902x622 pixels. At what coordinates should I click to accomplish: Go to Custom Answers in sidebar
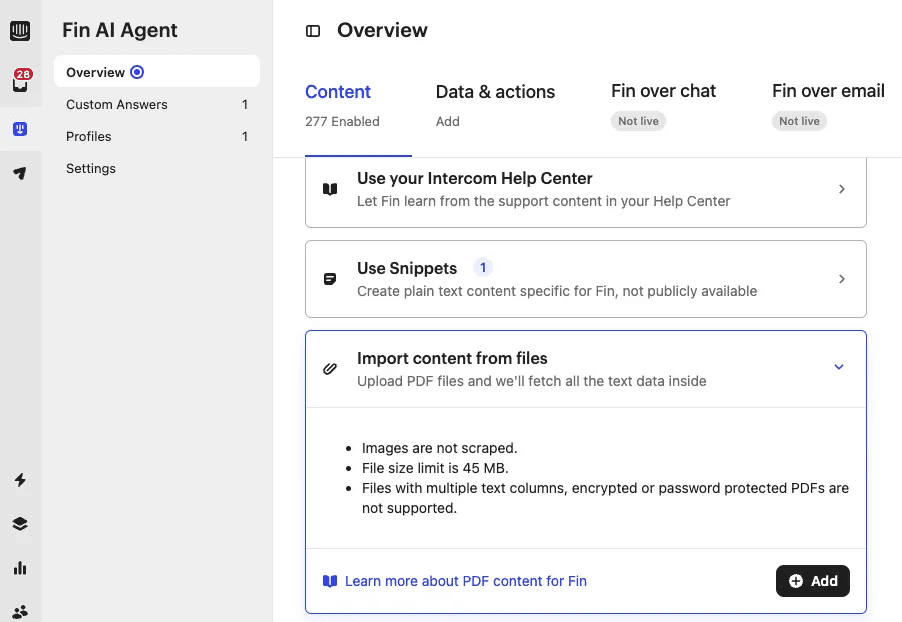(x=117, y=105)
